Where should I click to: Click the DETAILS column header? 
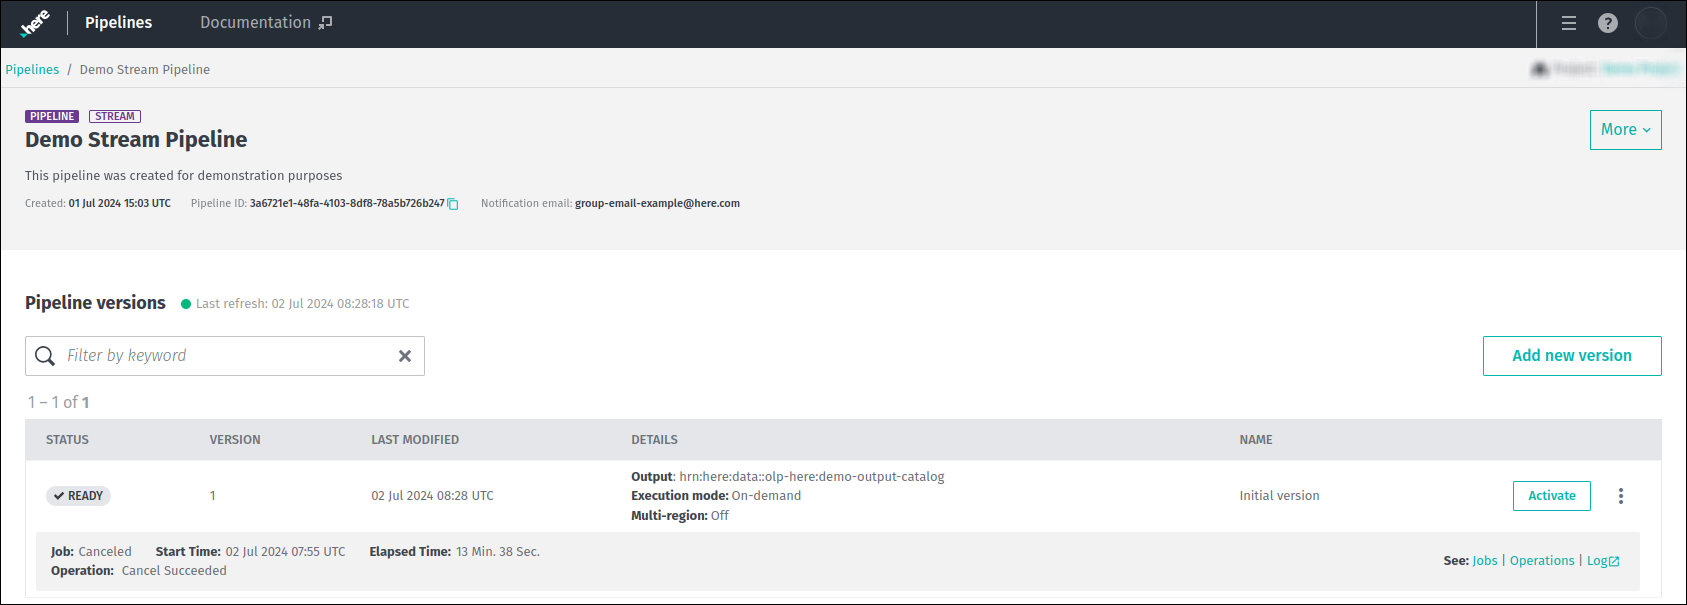coord(654,440)
